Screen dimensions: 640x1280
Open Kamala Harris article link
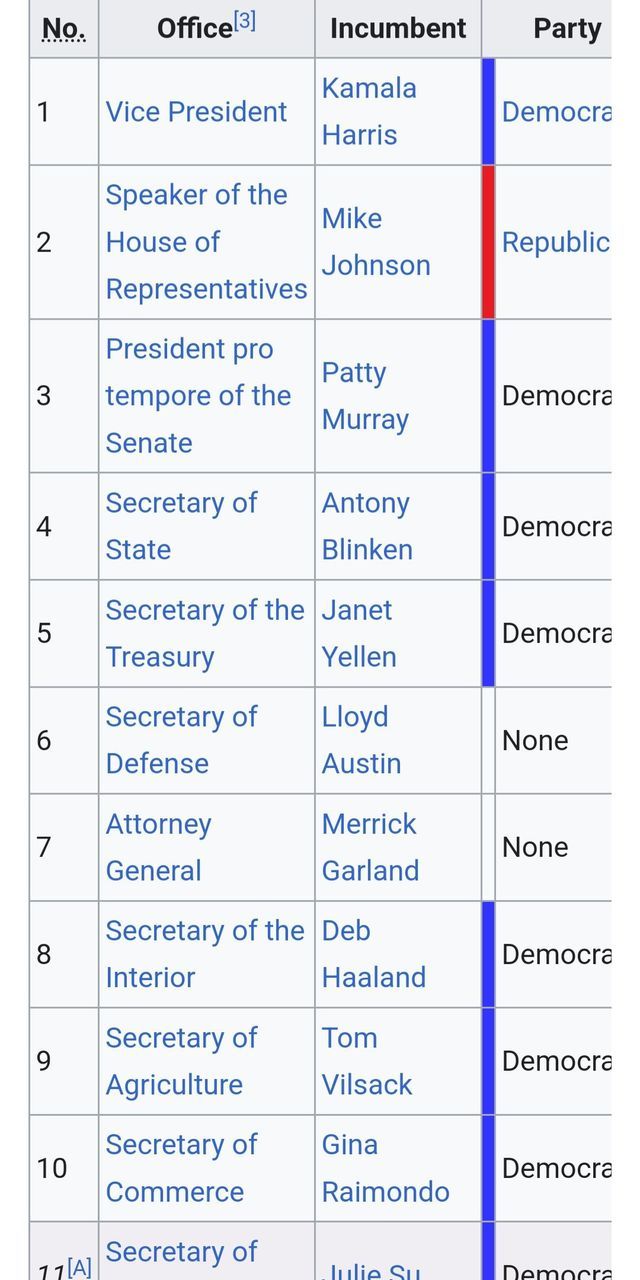[x=368, y=111]
